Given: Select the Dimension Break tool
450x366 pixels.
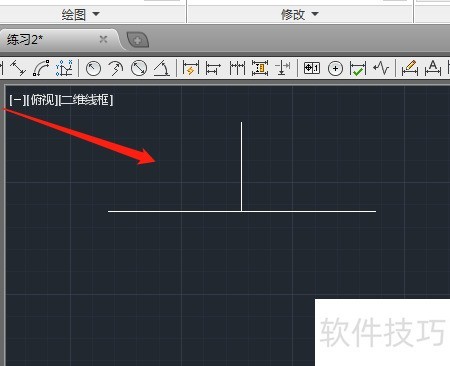Looking at the screenshot, I should click(x=282, y=68).
